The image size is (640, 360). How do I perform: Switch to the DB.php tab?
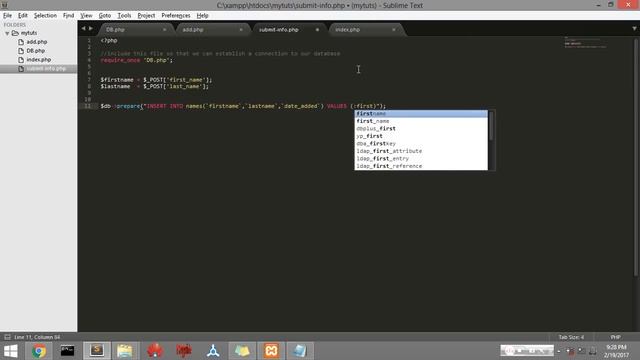(x=116, y=30)
